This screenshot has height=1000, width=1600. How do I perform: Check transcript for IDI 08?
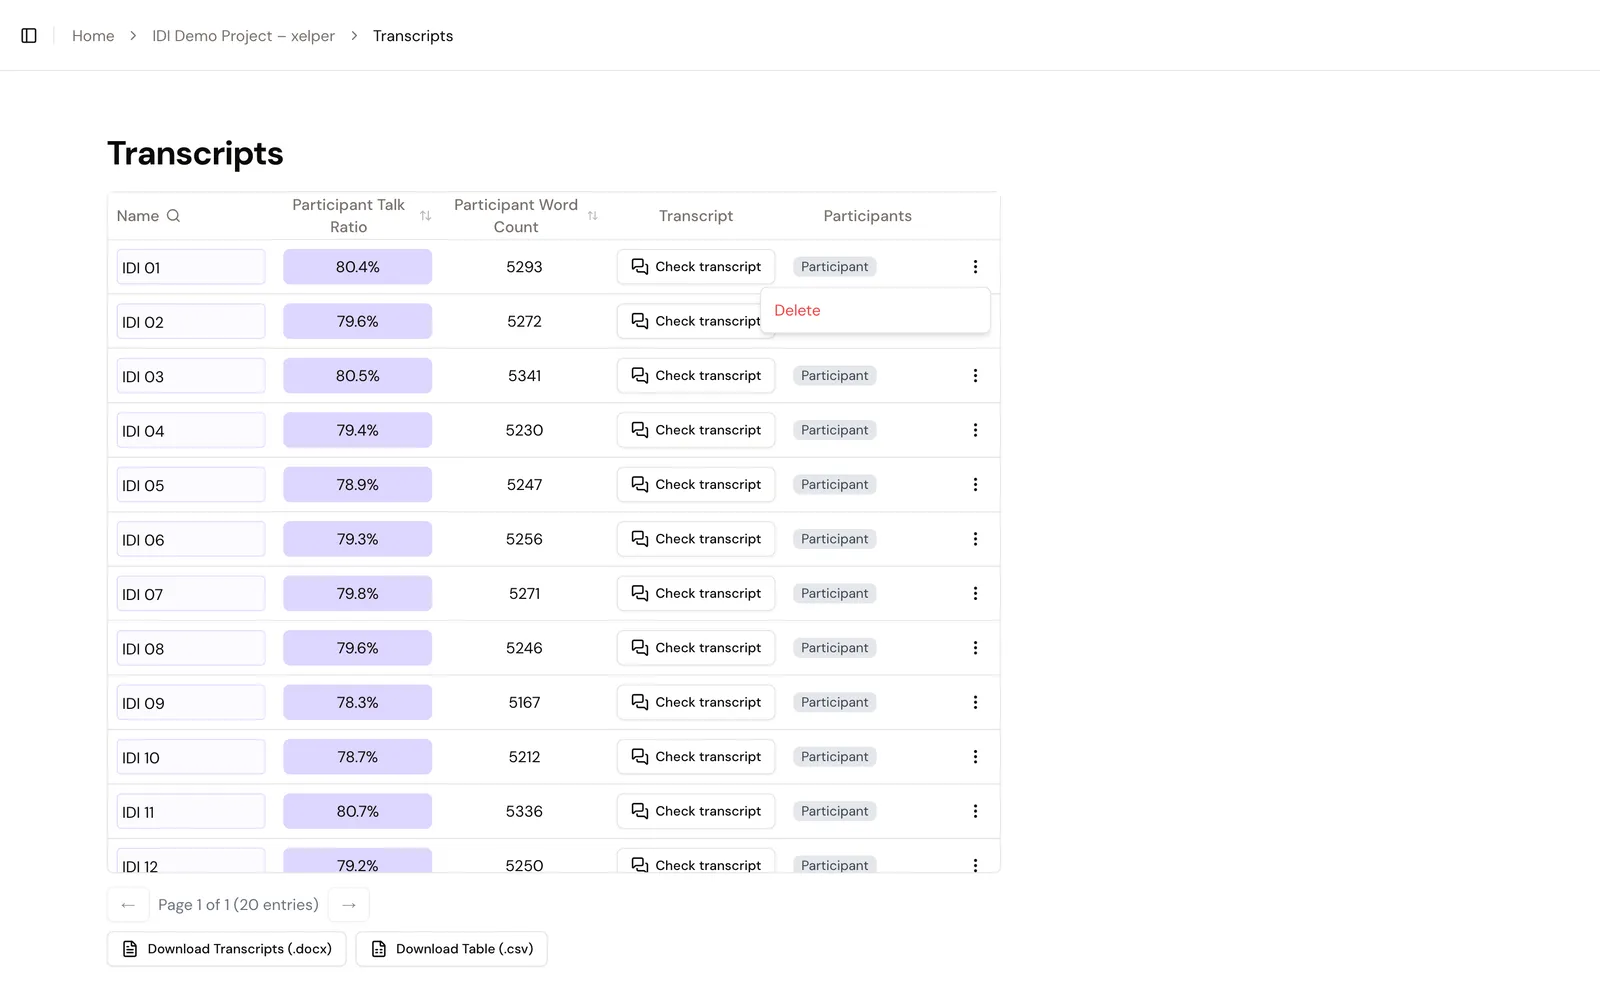(696, 648)
